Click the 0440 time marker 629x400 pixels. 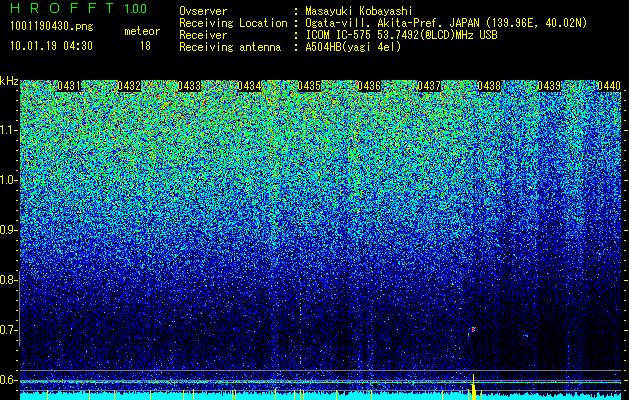609,86
